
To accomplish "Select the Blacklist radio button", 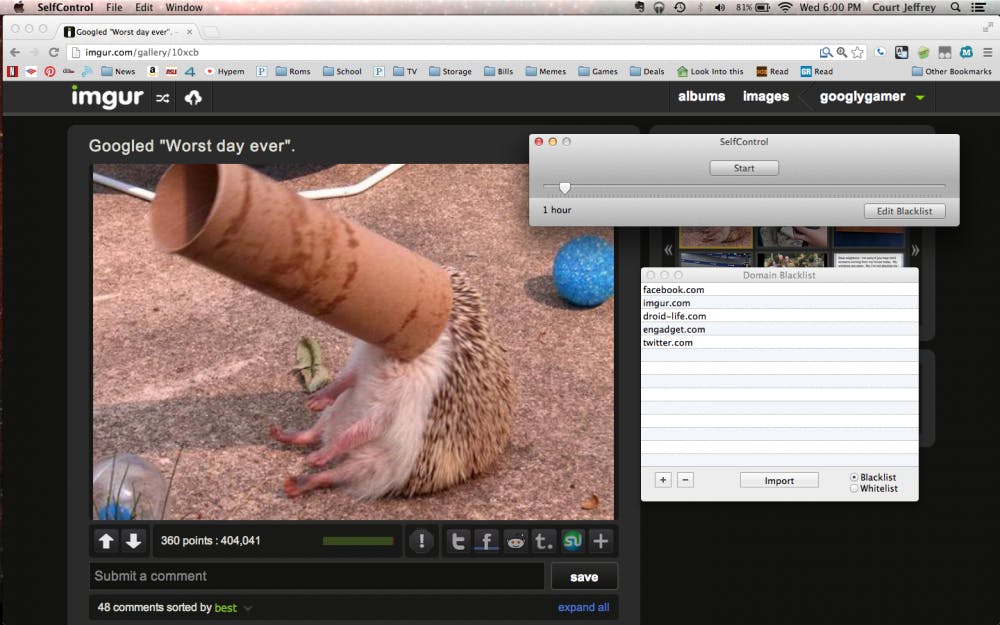I will pos(854,477).
